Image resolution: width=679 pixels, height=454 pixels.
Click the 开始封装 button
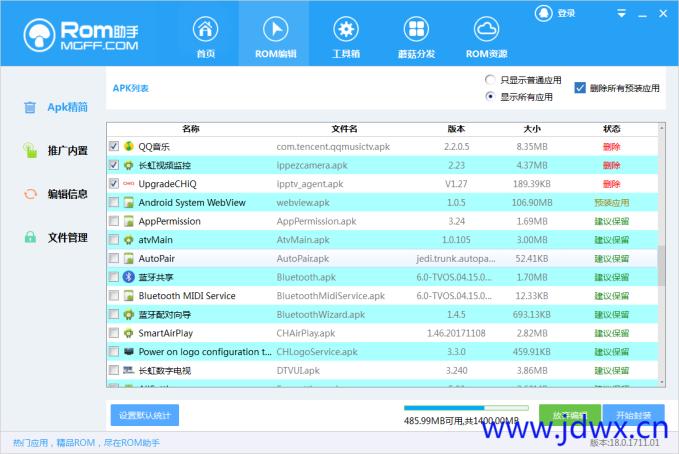(x=634, y=415)
